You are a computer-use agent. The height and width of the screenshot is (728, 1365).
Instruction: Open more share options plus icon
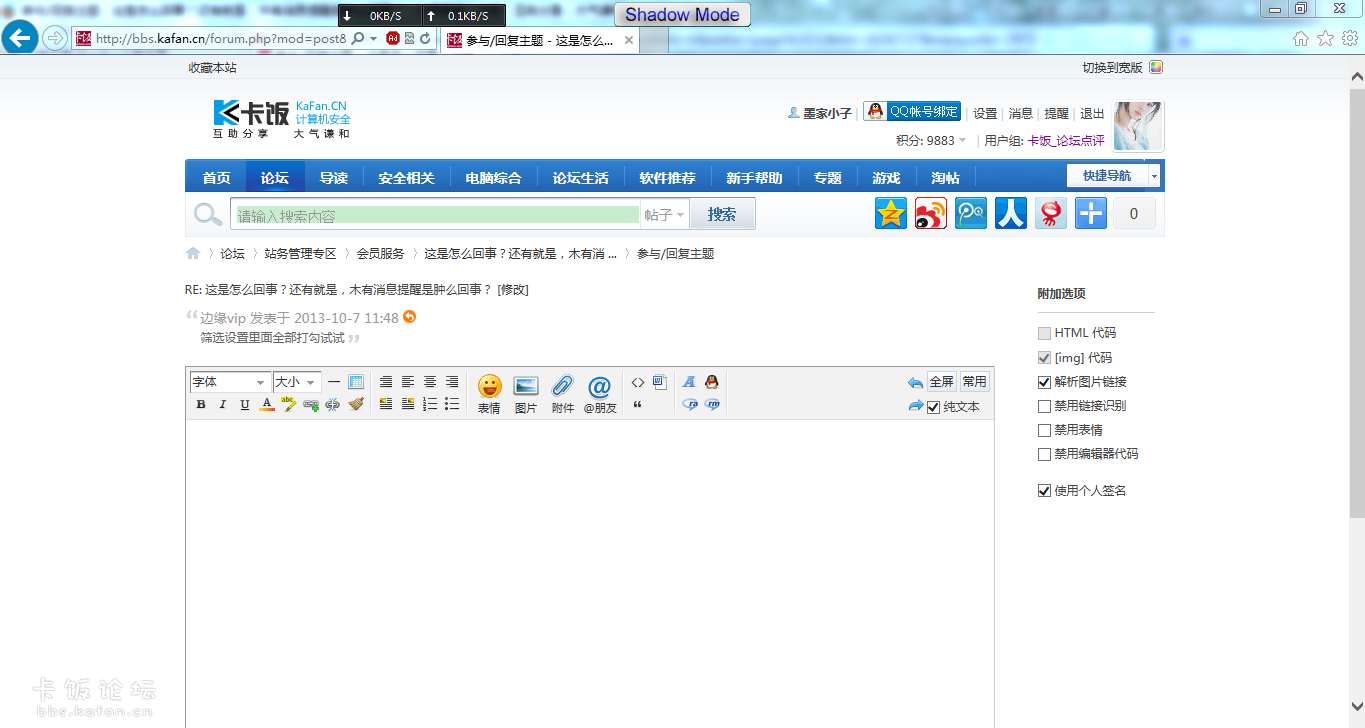tap(1091, 213)
